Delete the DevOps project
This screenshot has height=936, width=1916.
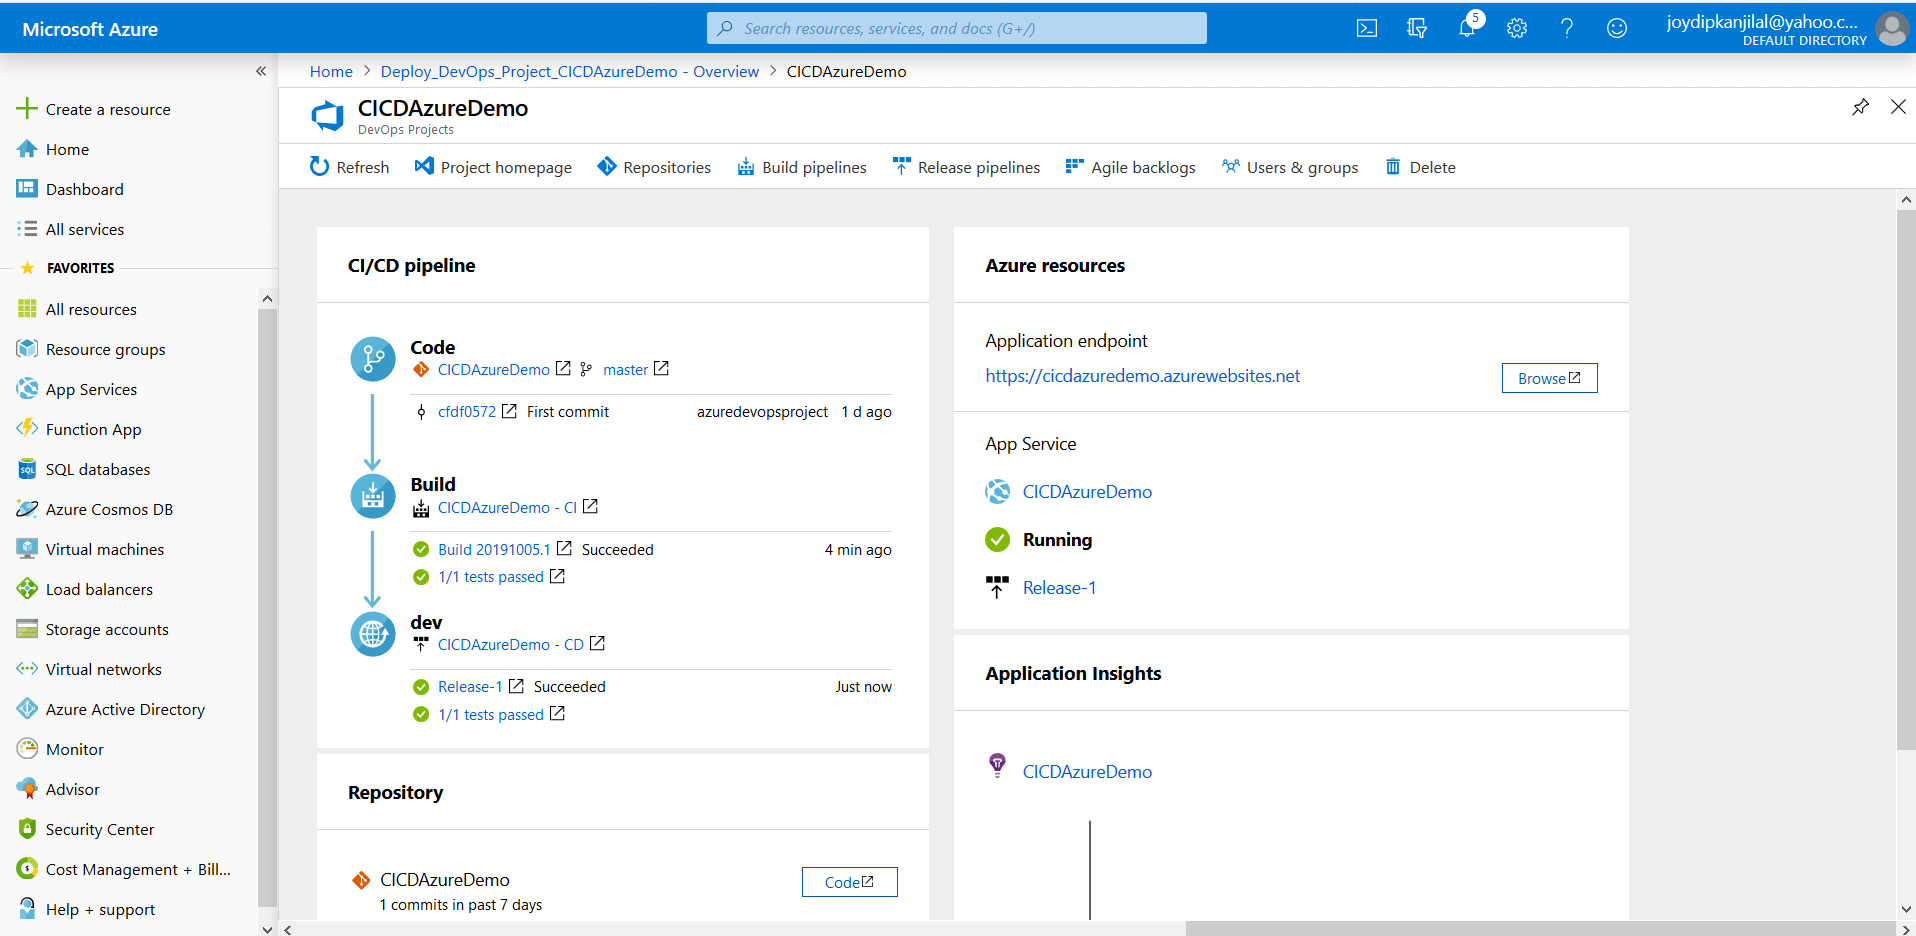click(x=1420, y=167)
